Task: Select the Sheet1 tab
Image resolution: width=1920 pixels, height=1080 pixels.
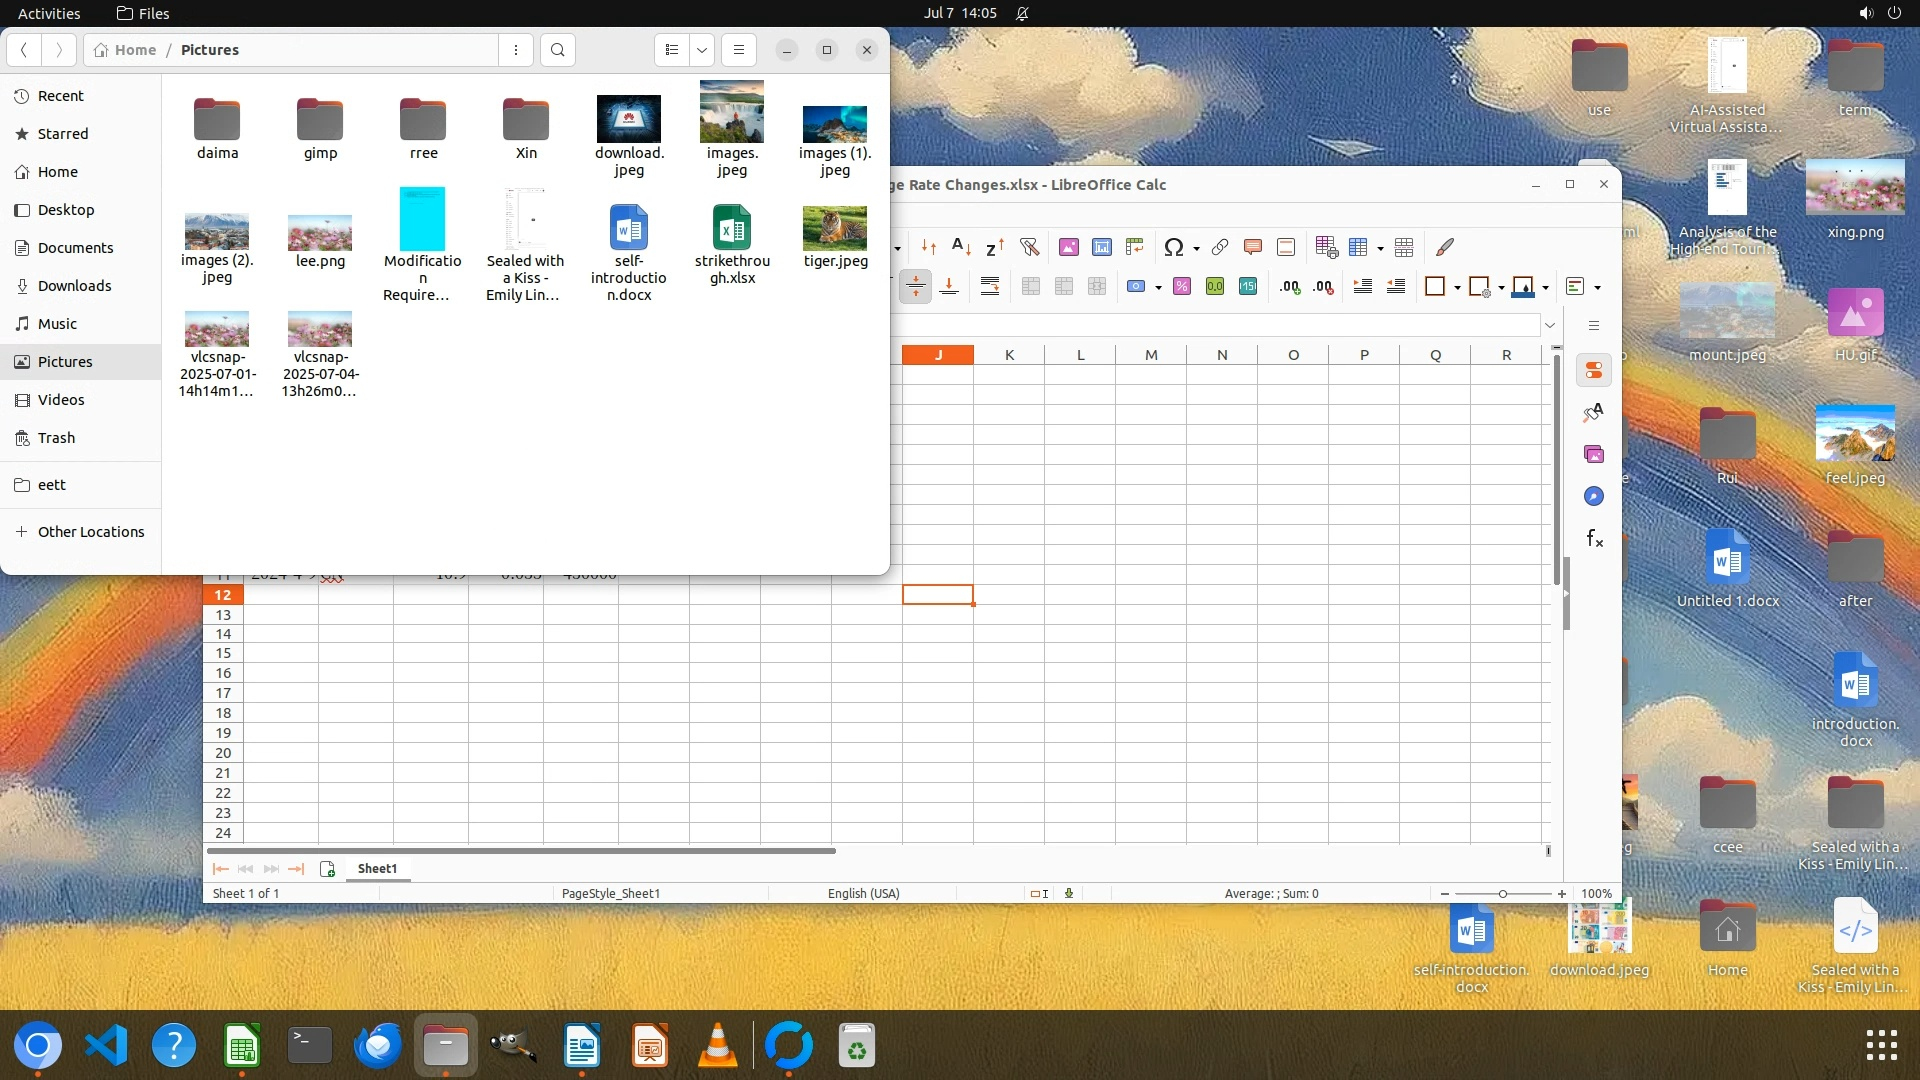Action: pyautogui.click(x=377, y=868)
